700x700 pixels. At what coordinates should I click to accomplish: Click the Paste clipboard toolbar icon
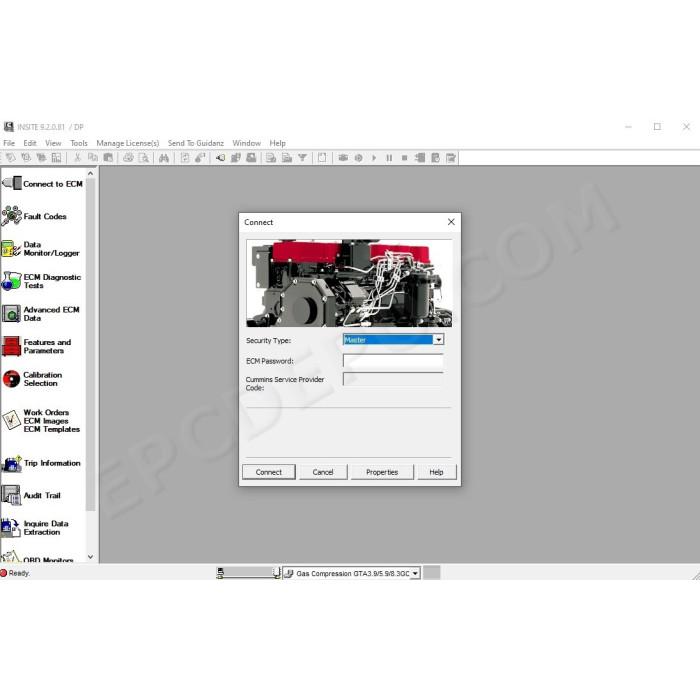point(108,158)
